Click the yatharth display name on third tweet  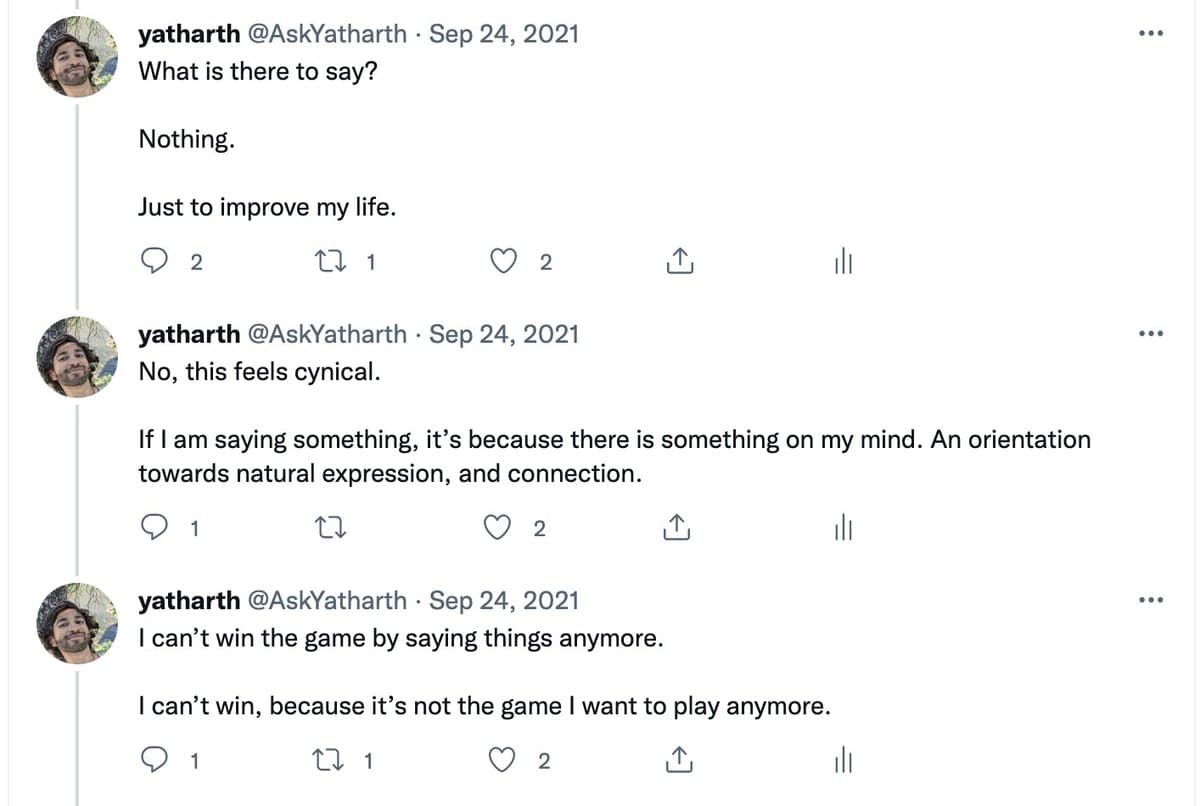coord(189,600)
